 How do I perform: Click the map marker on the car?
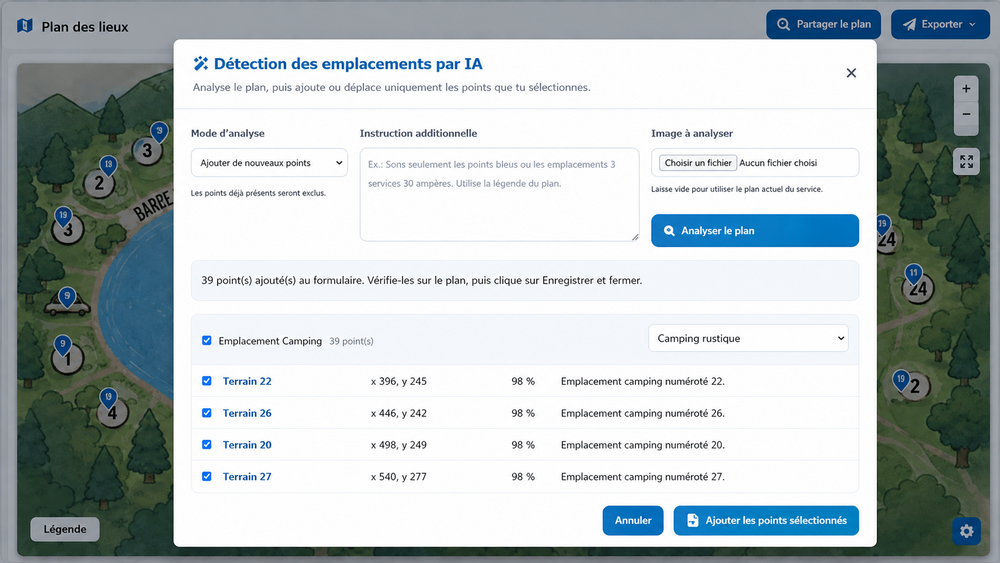pyautogui.click(x=67, y=296)
